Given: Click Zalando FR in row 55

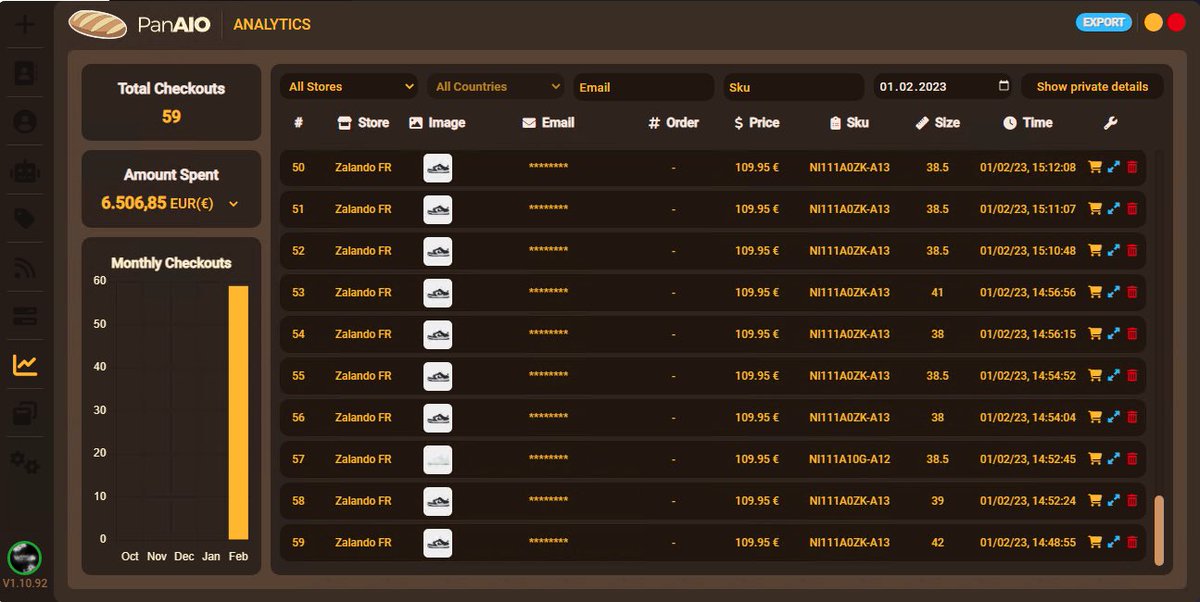Looking at the screenshot, I should (x=363, y=376).
